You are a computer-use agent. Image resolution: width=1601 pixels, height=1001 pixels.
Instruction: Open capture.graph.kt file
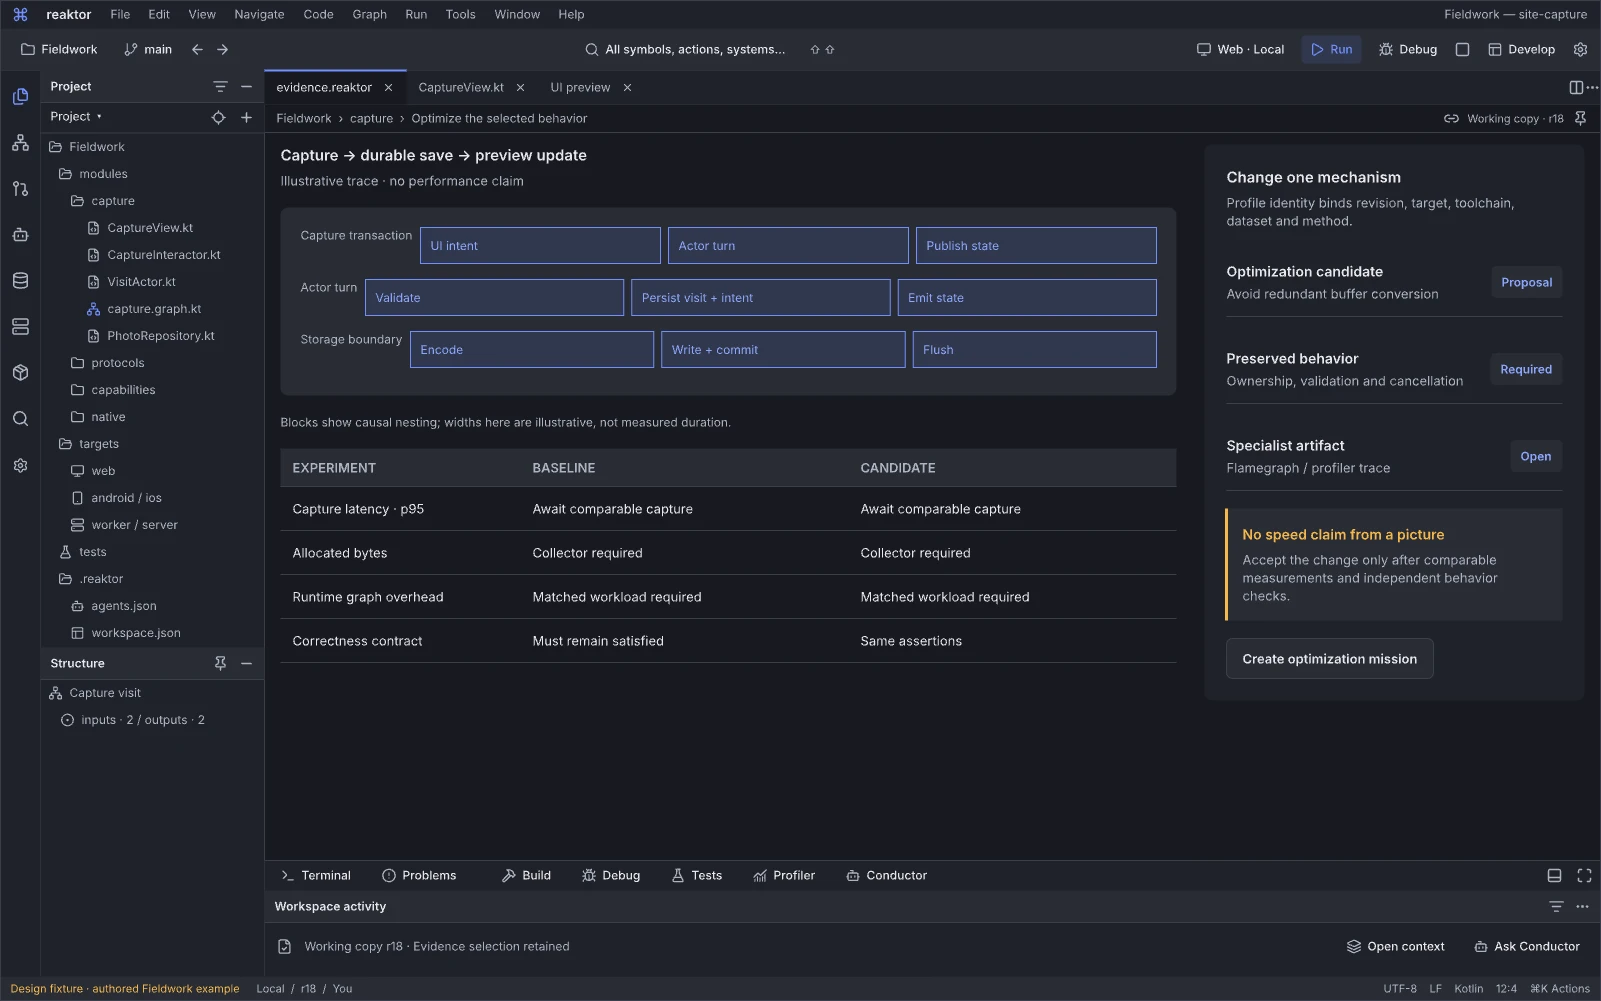click(x=154, y=309)
